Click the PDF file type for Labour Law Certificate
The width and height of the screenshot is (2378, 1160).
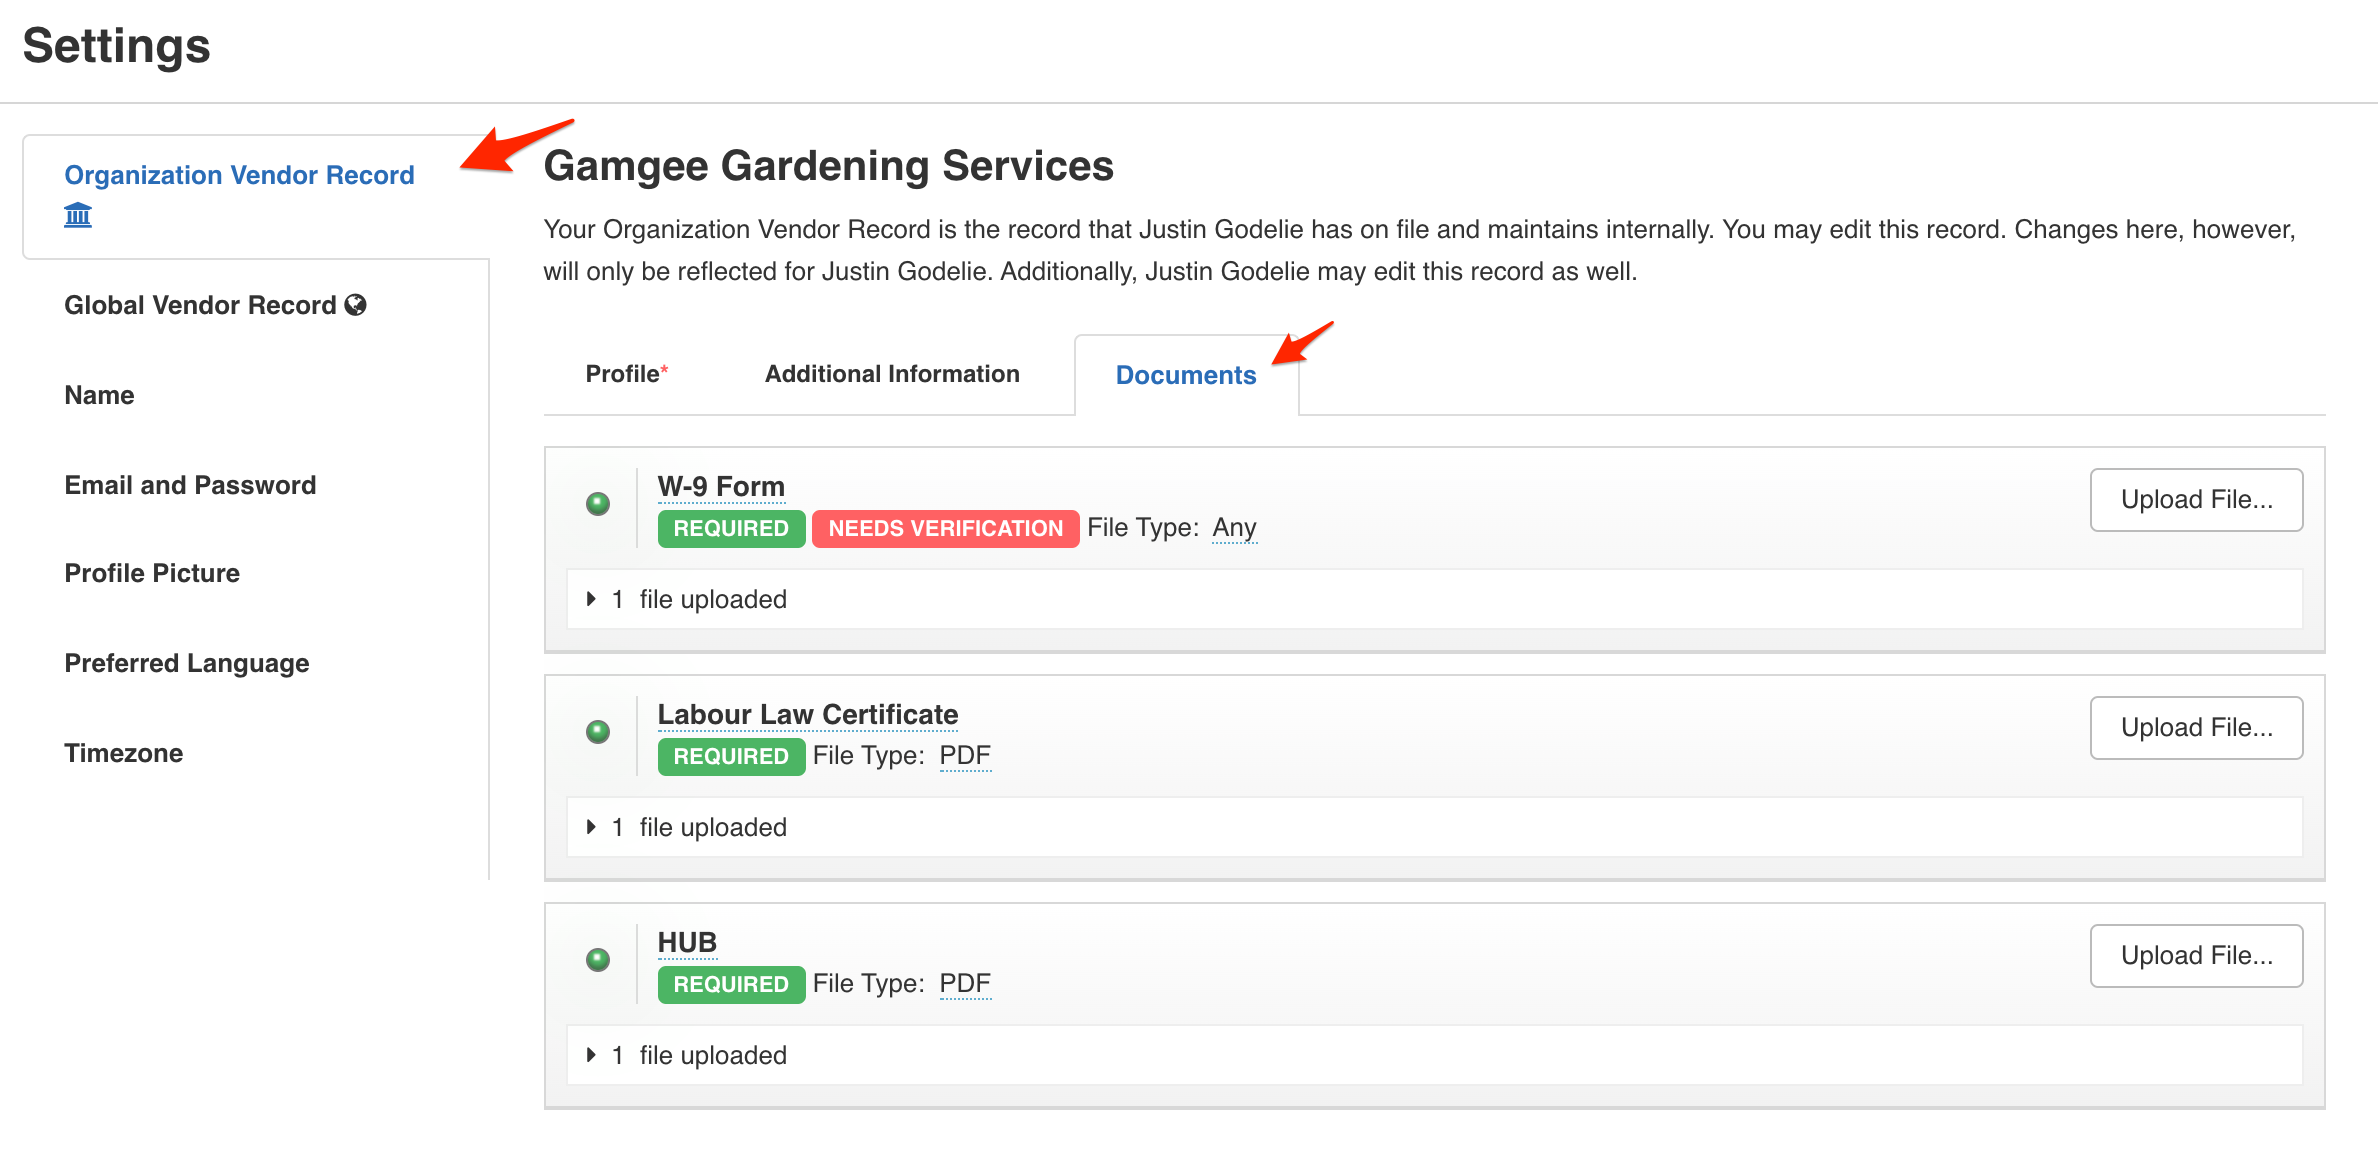pos(965,756)
